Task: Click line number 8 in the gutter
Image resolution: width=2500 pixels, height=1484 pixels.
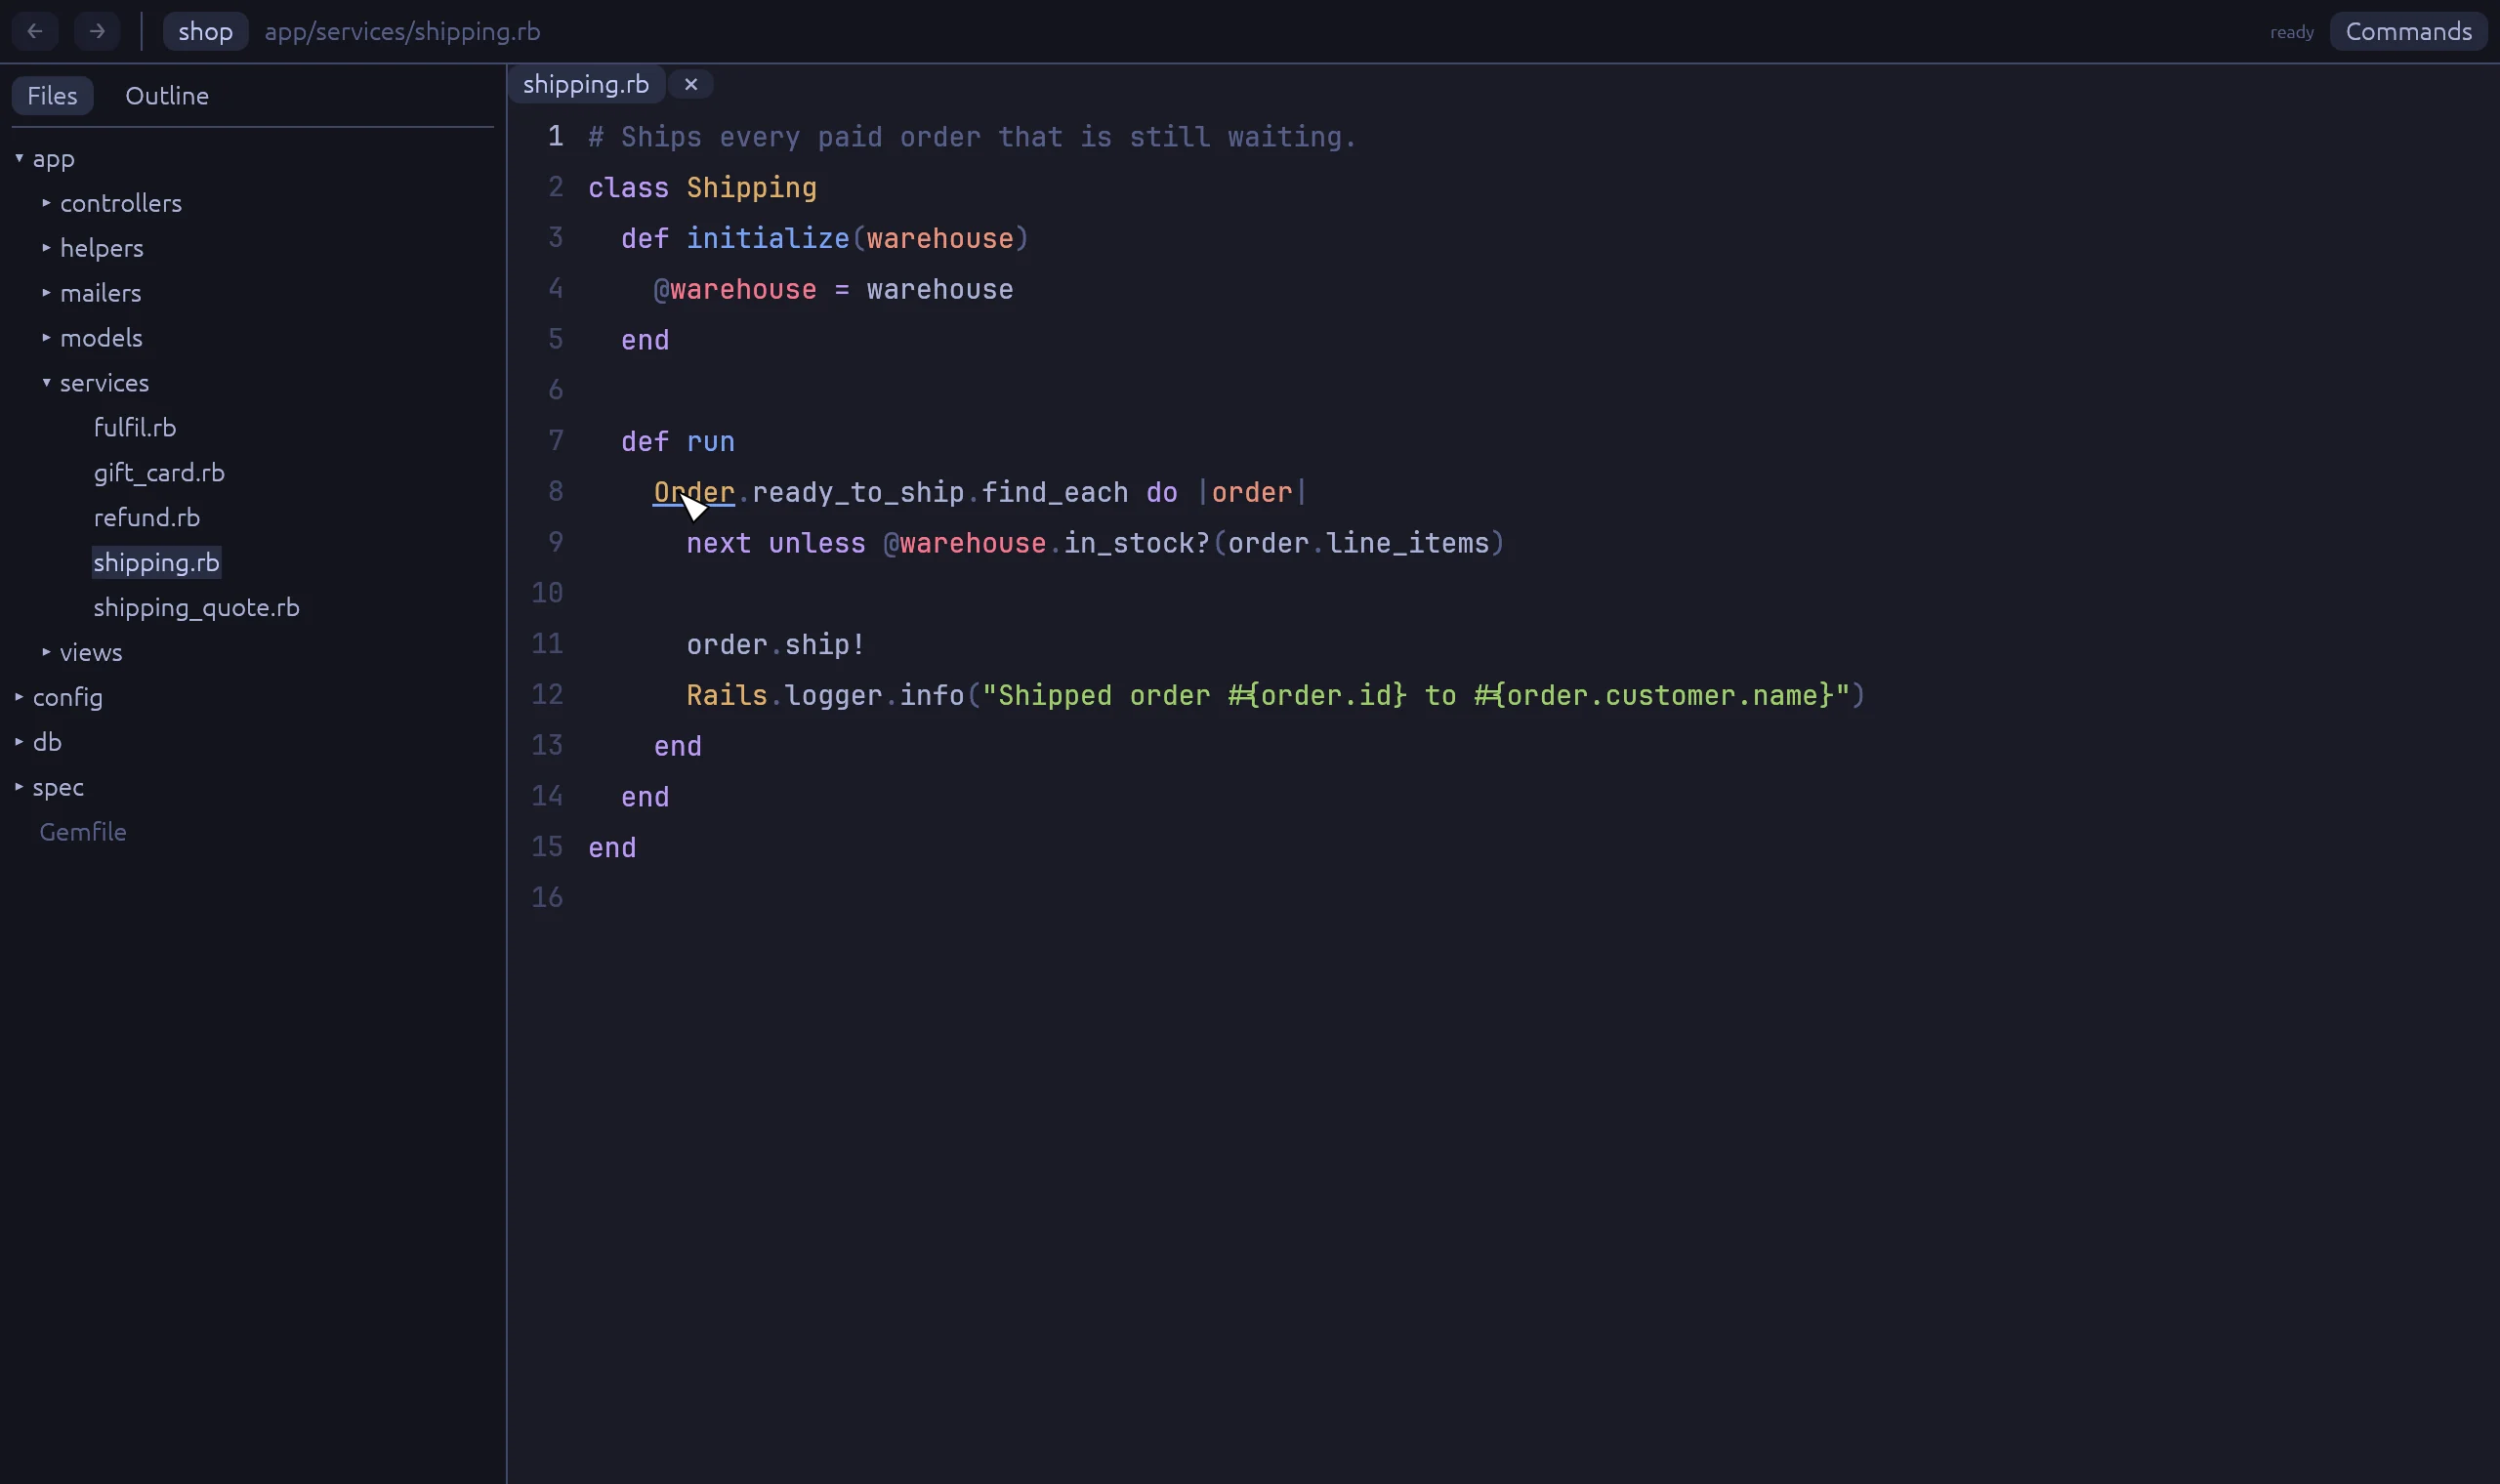Action: [556, 491]
